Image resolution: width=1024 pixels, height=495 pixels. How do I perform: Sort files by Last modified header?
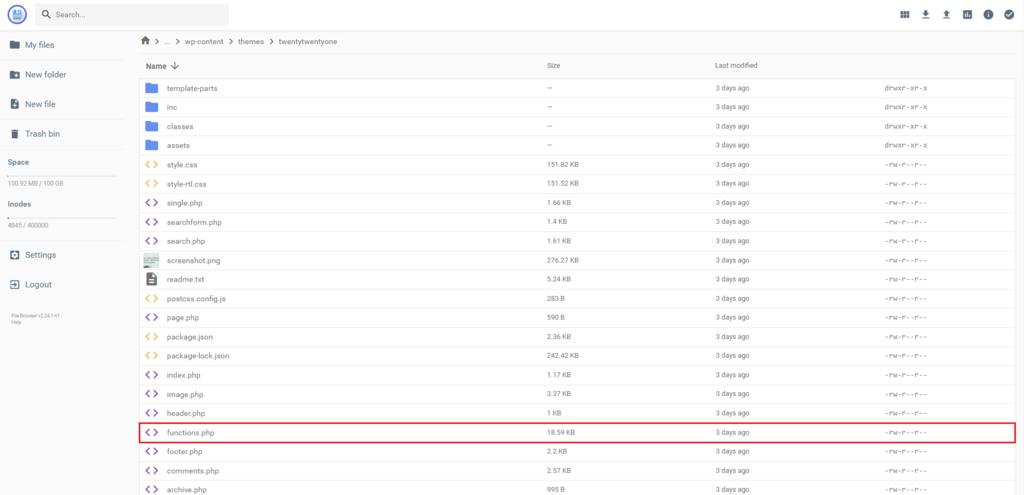(x=736, y=66)
